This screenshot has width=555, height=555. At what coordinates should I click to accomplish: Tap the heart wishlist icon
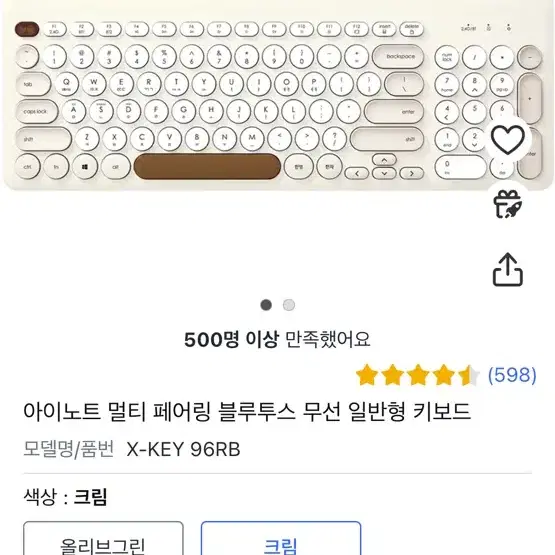click(x=508, y=139)
